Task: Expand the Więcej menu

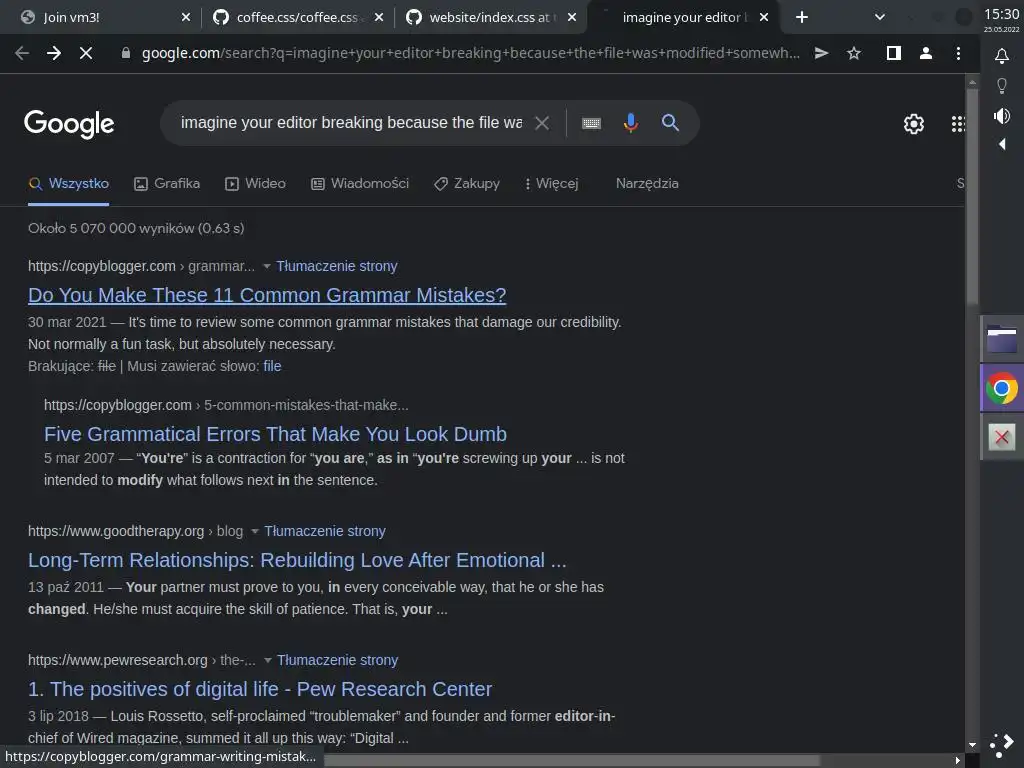Action: (x=552, y=184)
